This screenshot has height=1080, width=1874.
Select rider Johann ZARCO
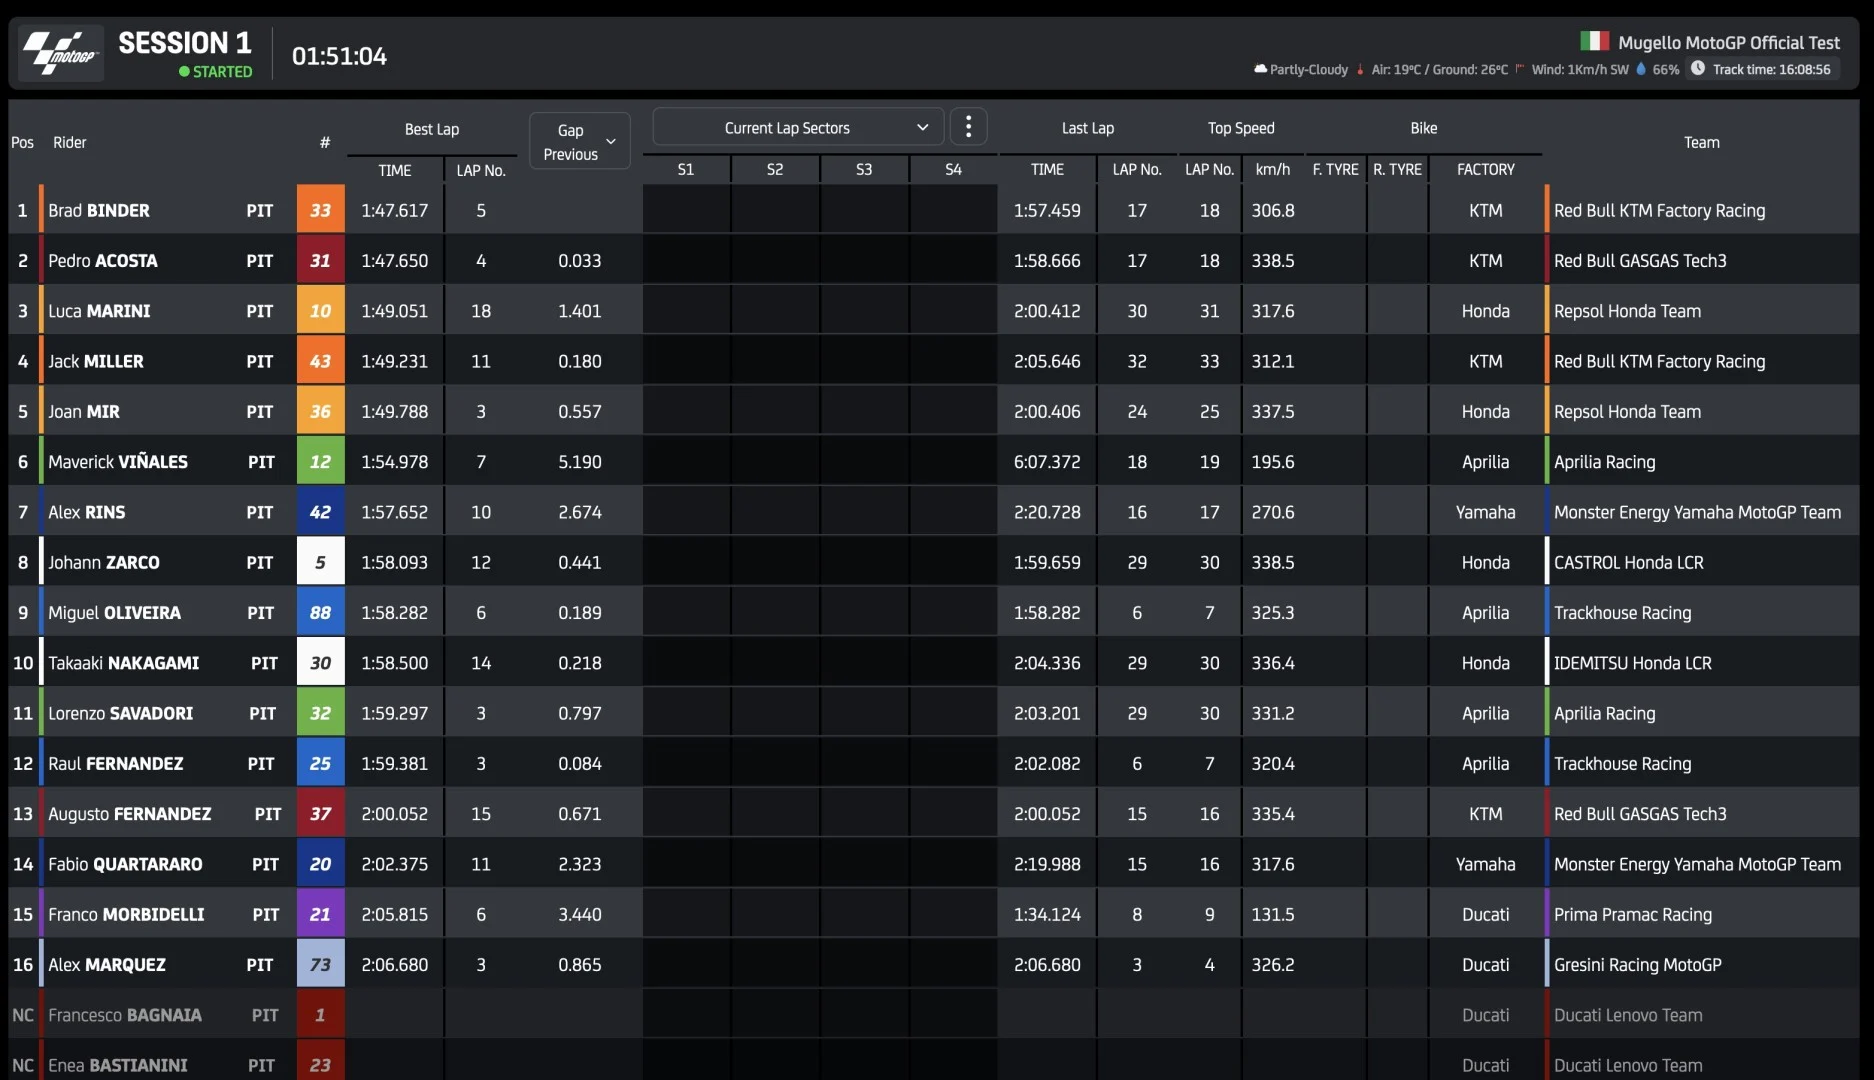coord(104,562)
